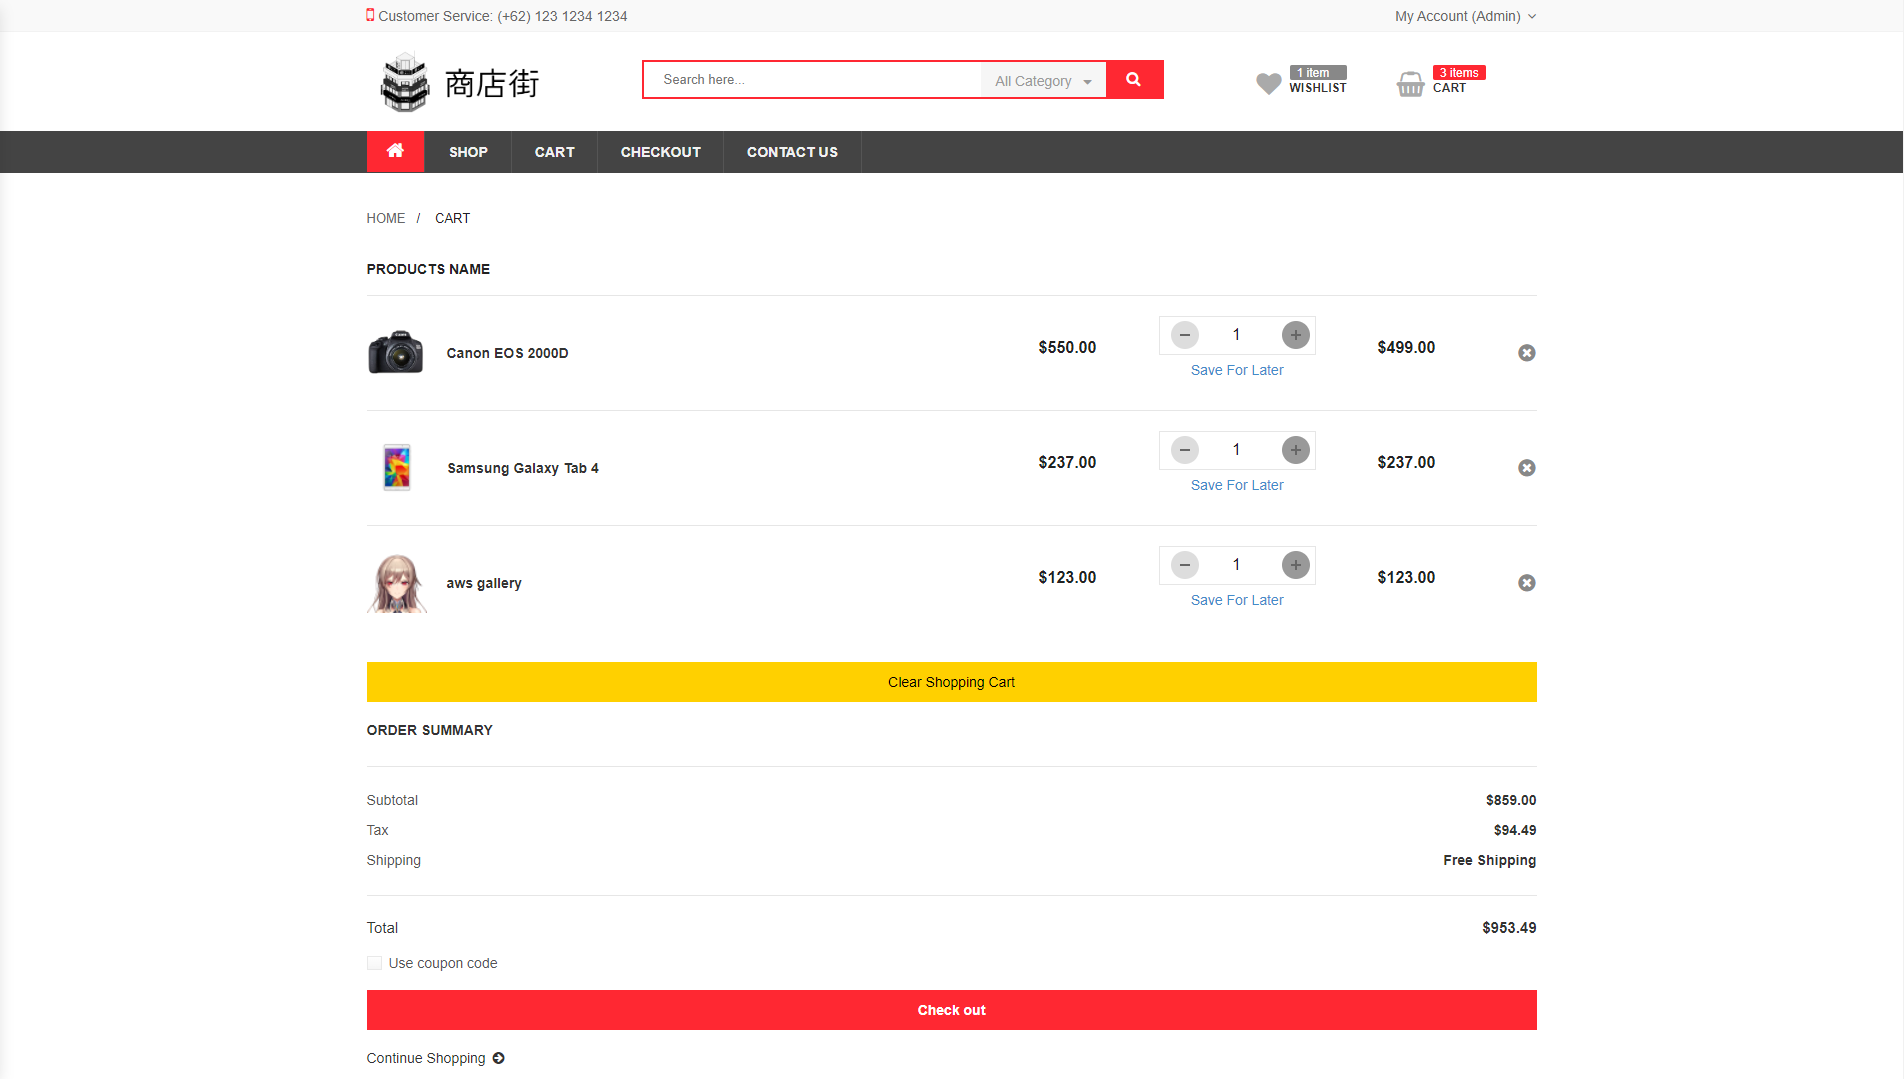This screenshot has width=1904, height=1079.
Task: Click the search magnifier button
Action: (x=1134, y=80)
